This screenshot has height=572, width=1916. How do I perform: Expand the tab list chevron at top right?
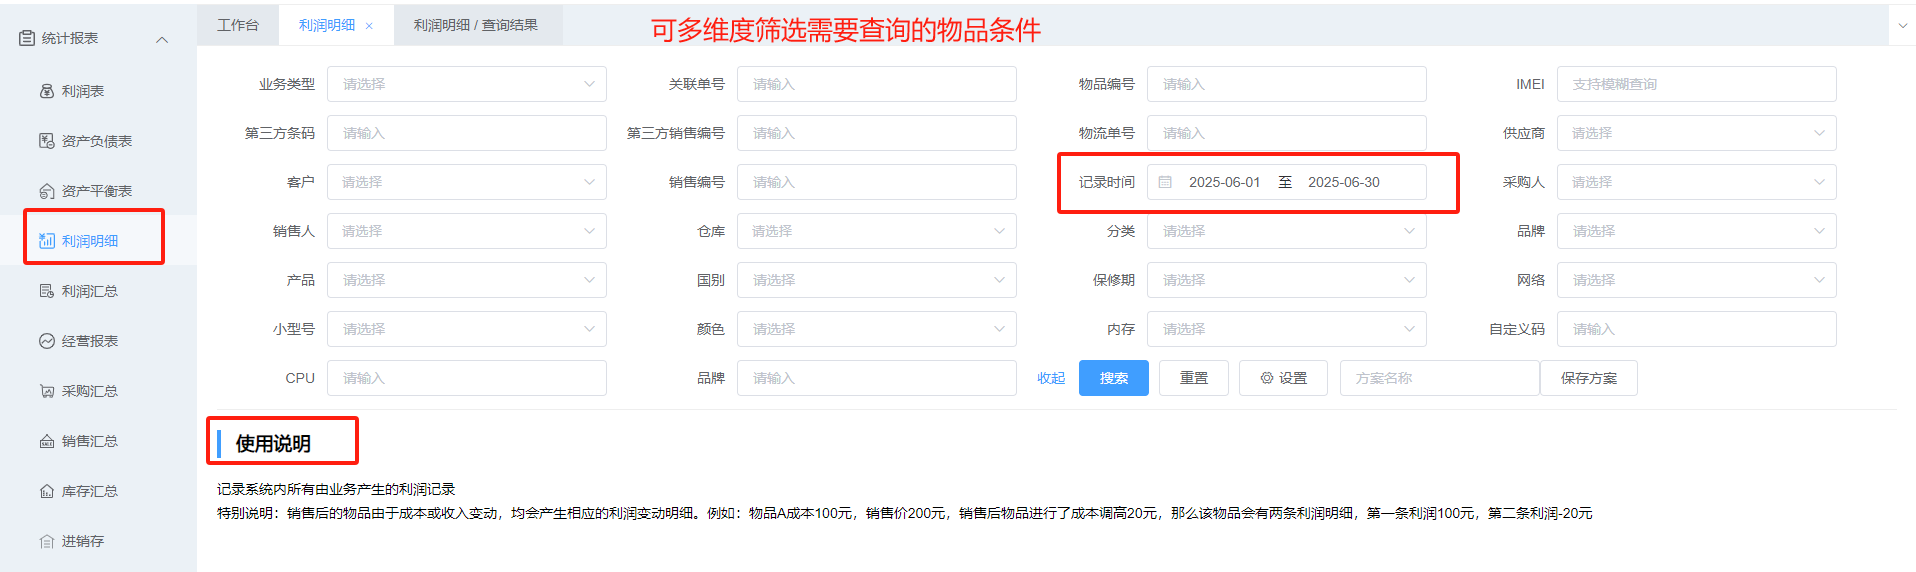pyautogui.click(x=1902, y=26)
